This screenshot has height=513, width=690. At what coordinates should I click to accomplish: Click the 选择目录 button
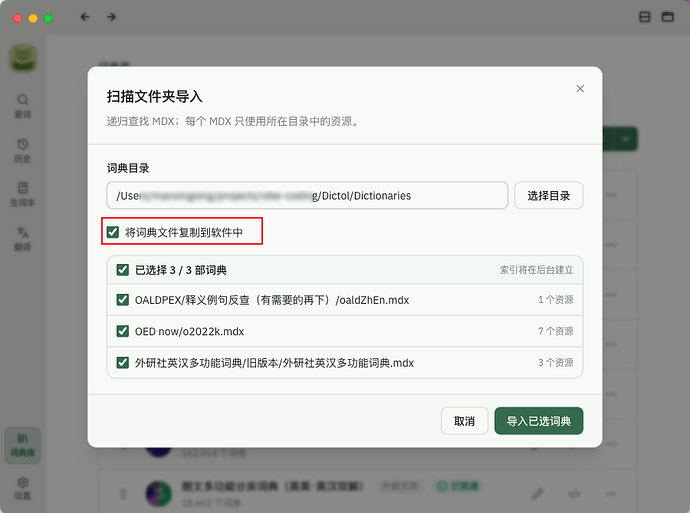548,195
